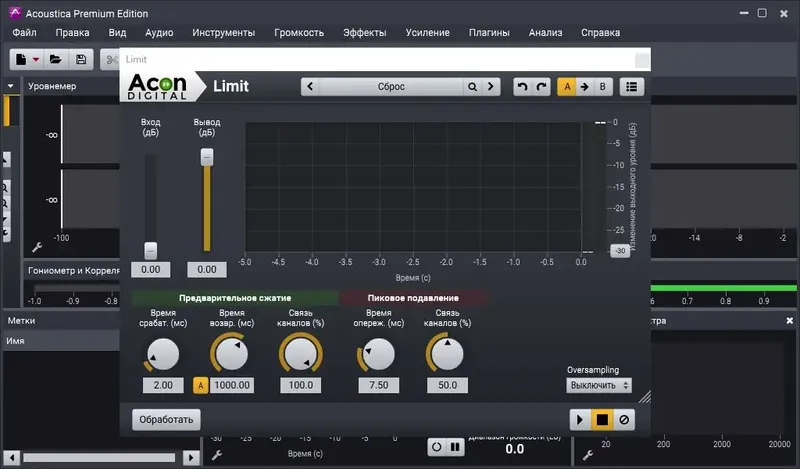Click the stop preview button in Limit

pos(602,419)
